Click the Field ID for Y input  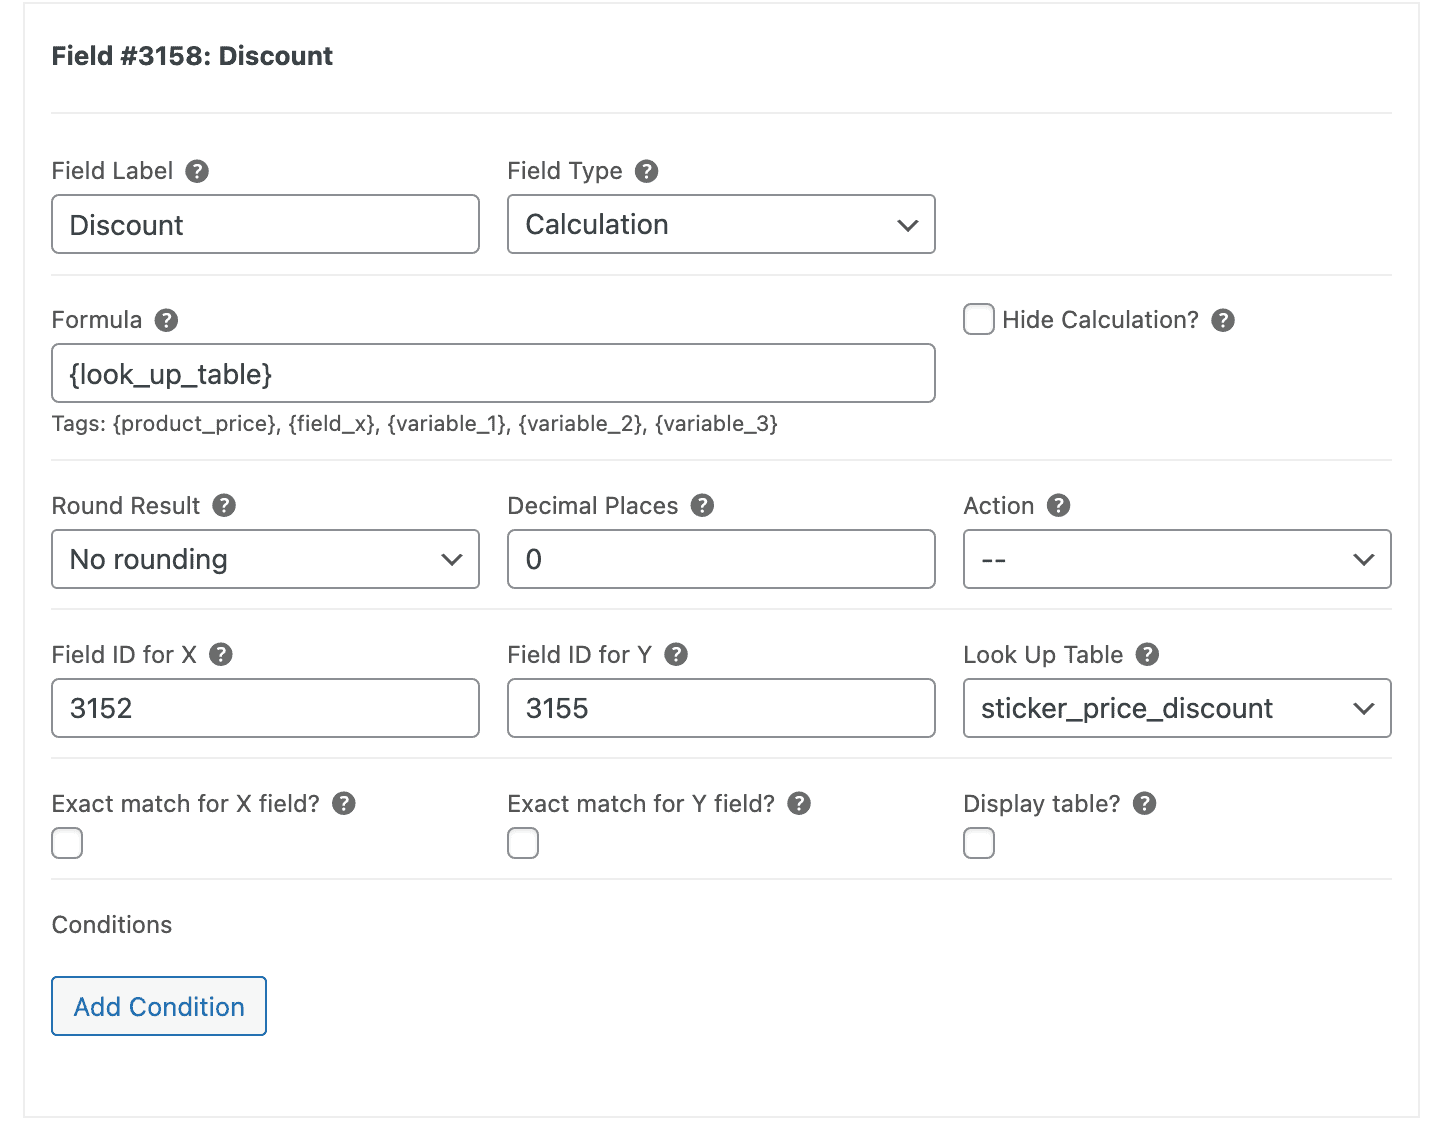click(x=721, y=708)
